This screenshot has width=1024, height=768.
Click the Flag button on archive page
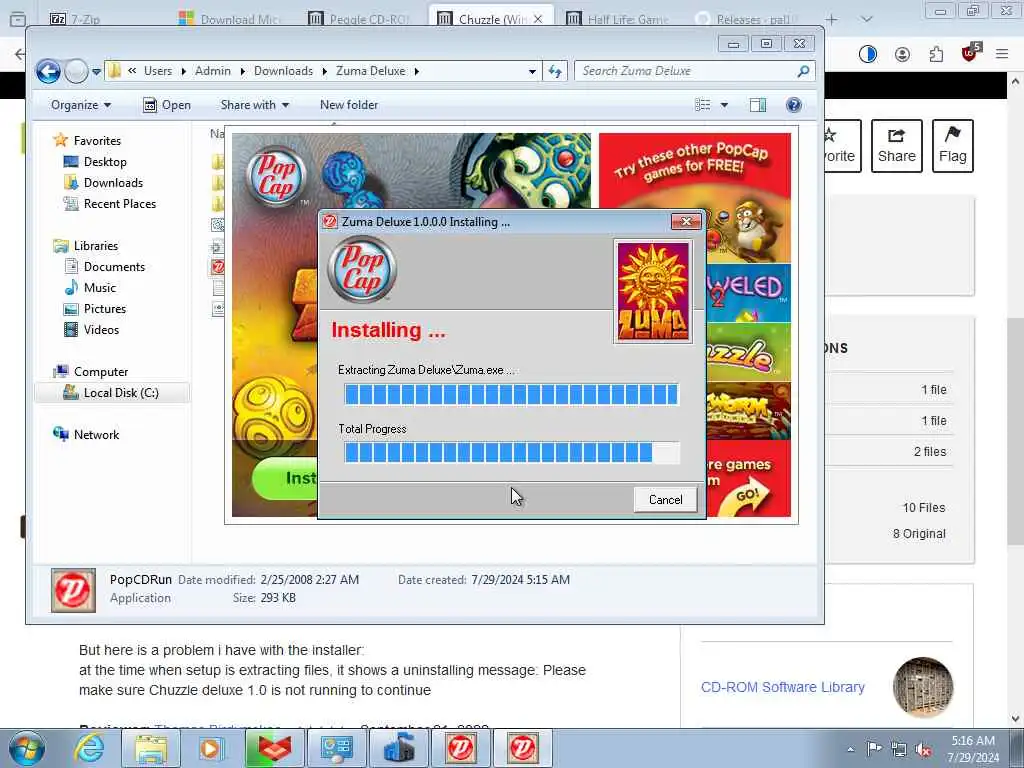tap(952, 146)
